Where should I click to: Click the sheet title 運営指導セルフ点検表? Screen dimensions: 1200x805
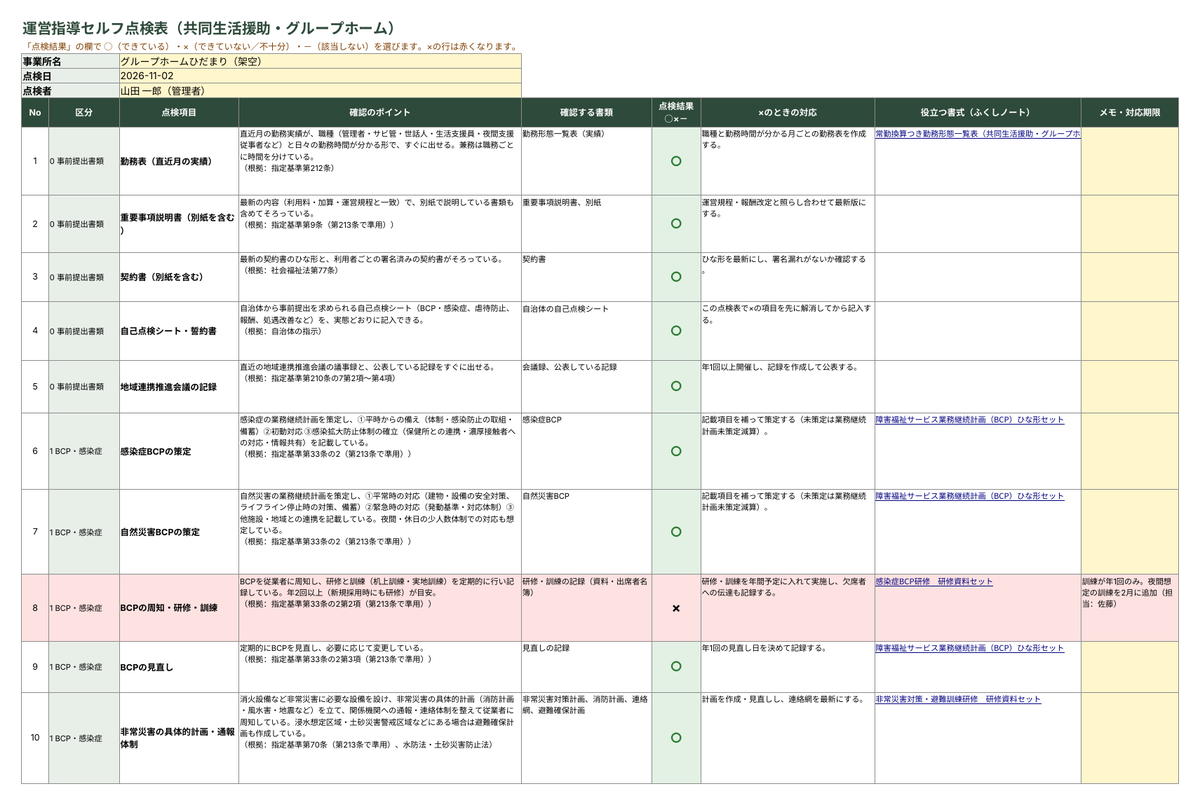210,28
